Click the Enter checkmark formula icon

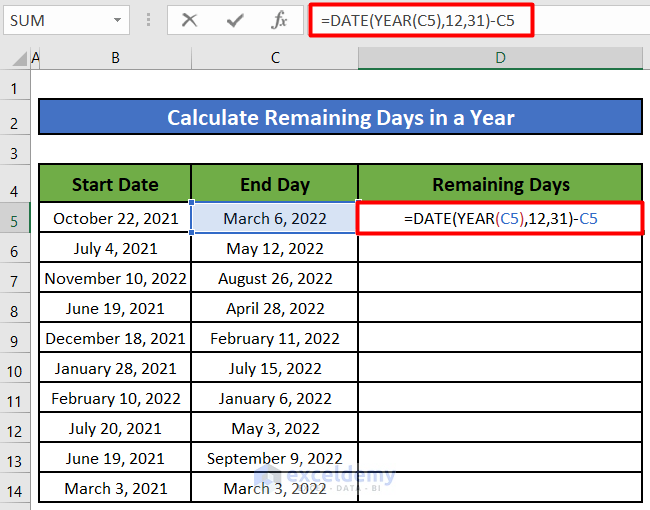coord(235,20)
